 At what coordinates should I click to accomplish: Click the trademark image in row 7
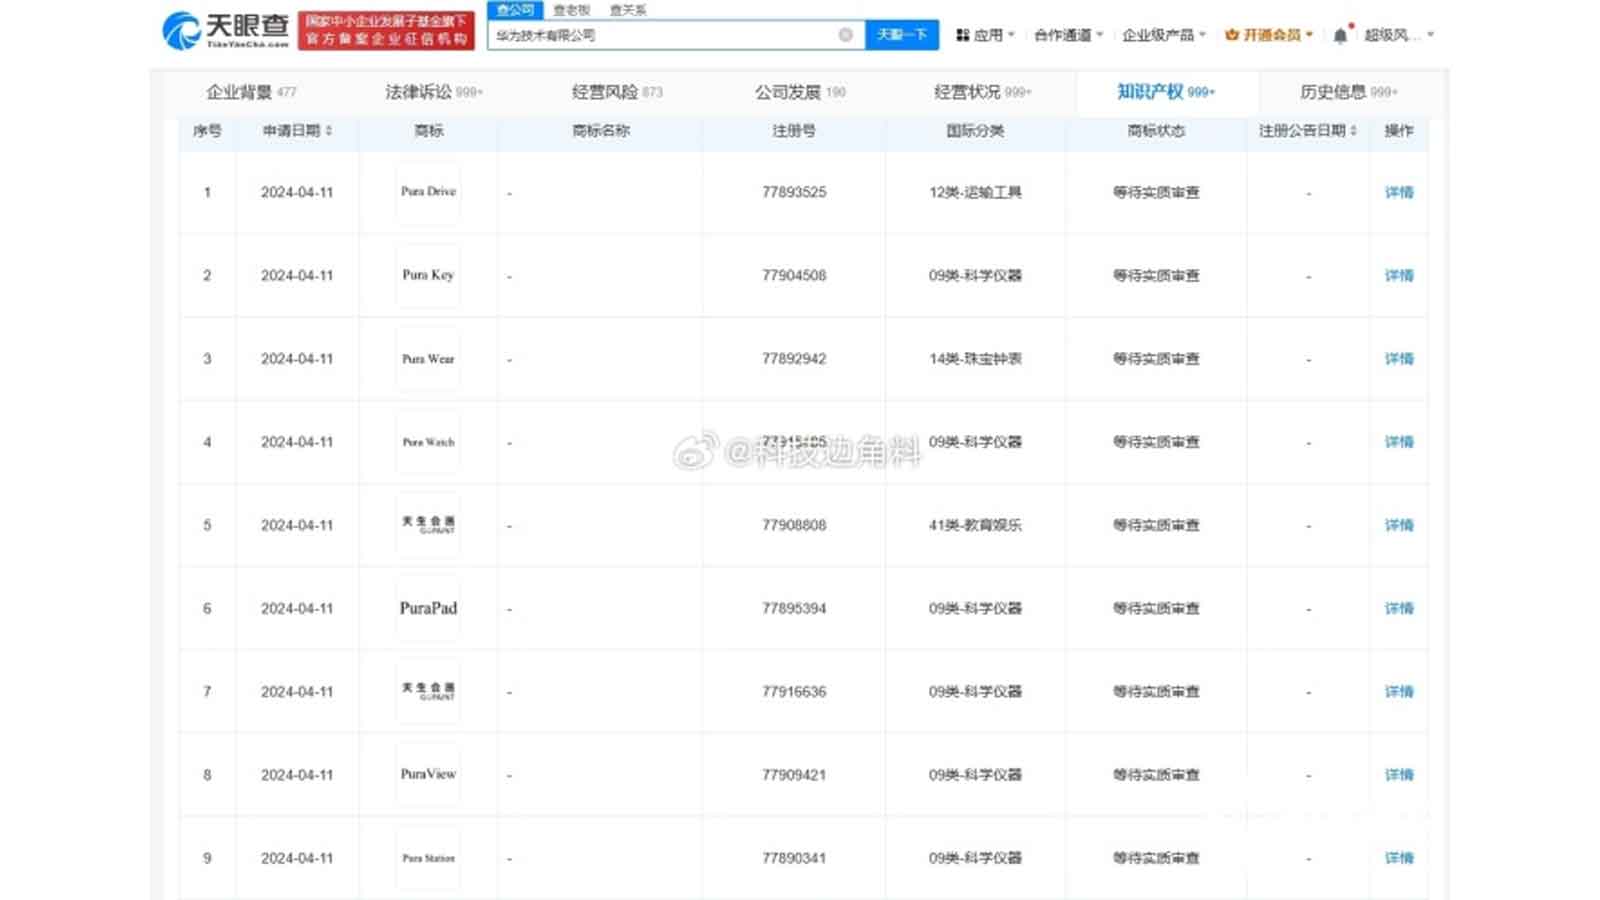pyautogui.click(x=428, y=691)
